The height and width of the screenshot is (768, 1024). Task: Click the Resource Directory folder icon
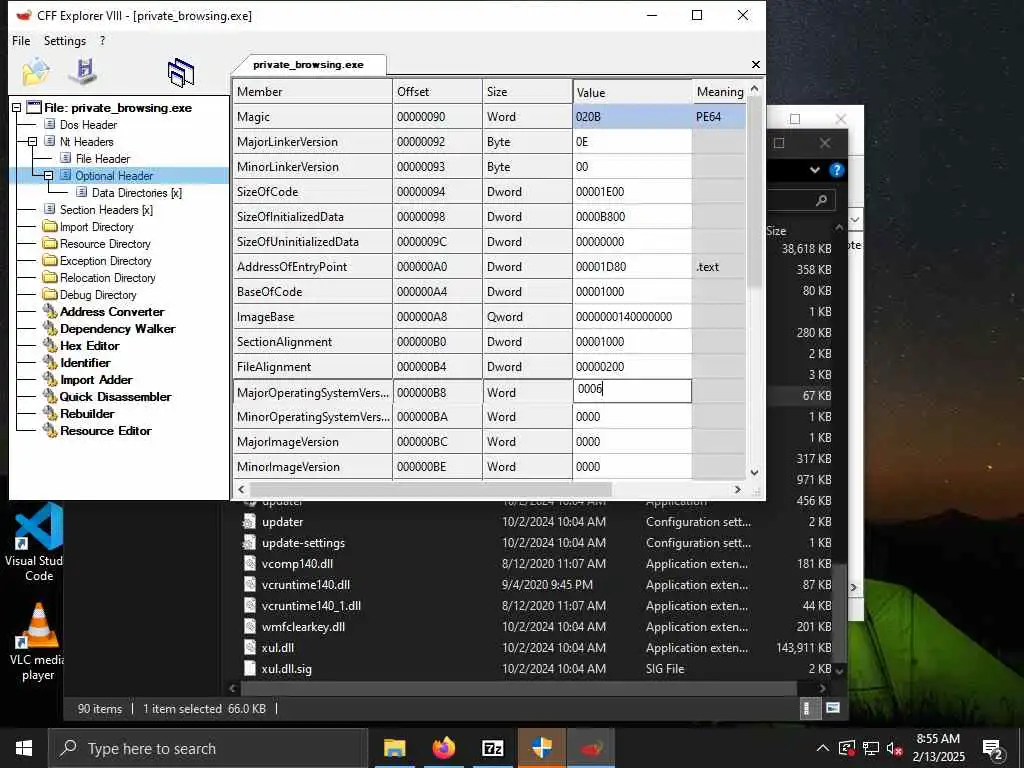click(50, 244)
